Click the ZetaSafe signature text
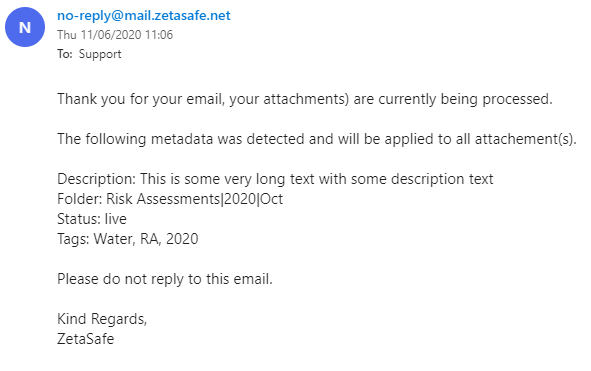Viewport: 591px width, 371px height. (85, 339)
